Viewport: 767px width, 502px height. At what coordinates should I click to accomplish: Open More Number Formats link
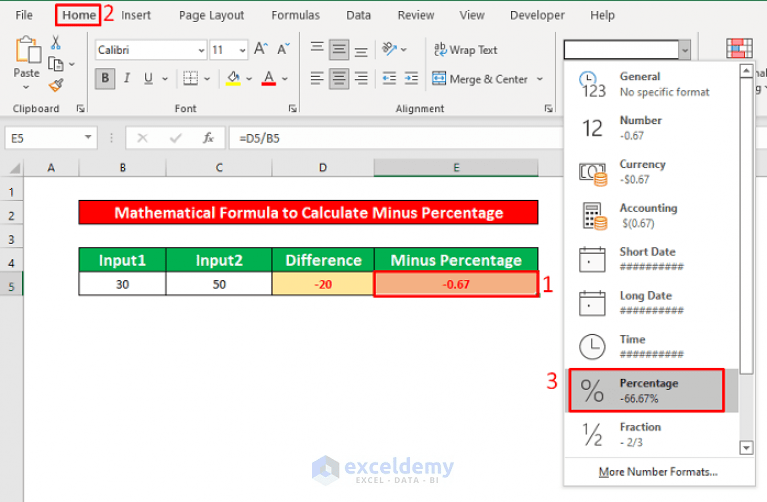658,472
